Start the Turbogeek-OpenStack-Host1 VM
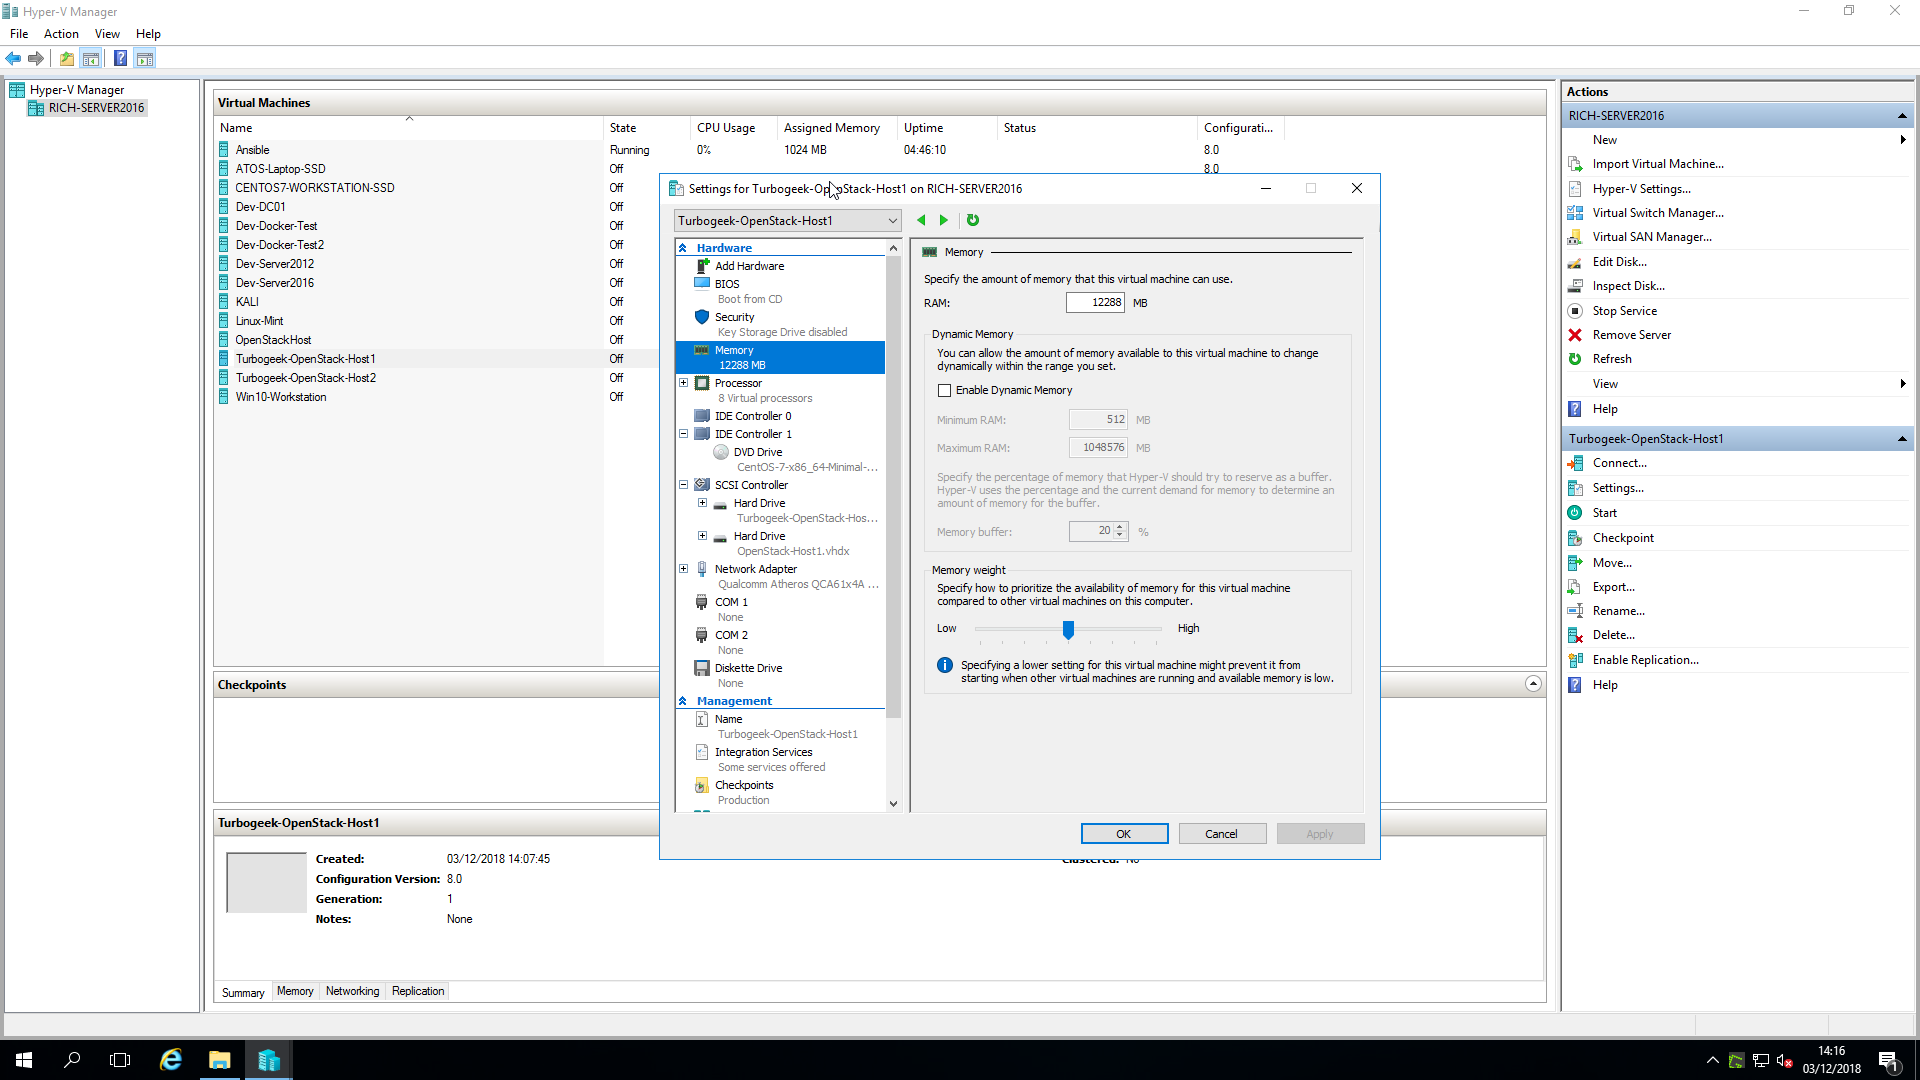This screenshot has height=1080, width=1920. click(x=1604, y=513)
